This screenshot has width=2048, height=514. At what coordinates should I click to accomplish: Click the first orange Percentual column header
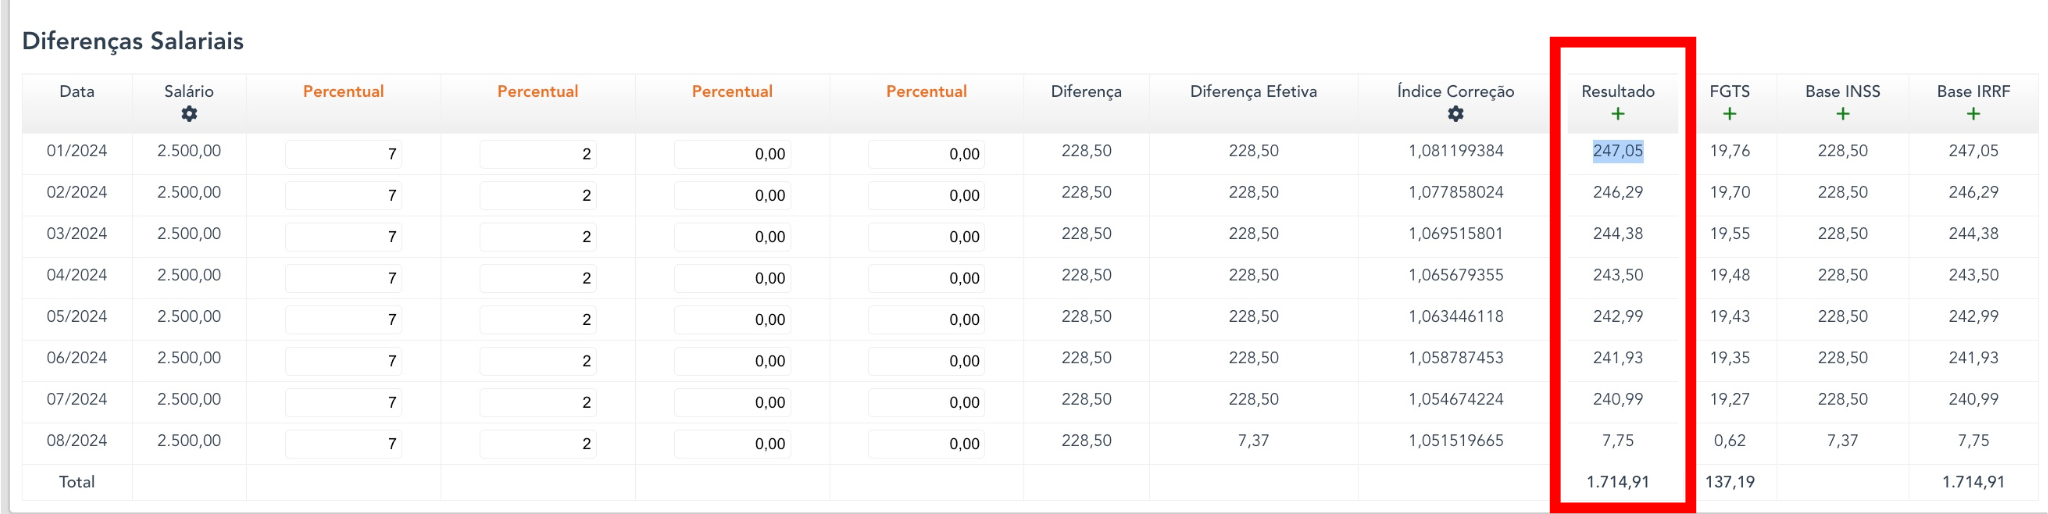click(x=343, y=91)
